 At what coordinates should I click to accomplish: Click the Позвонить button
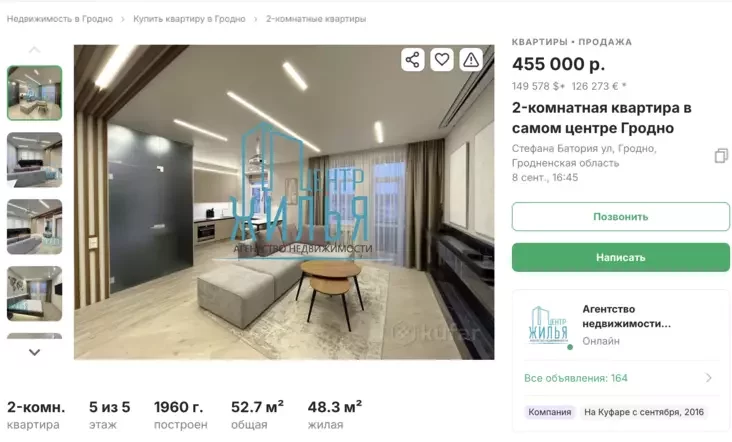point(620,217)
